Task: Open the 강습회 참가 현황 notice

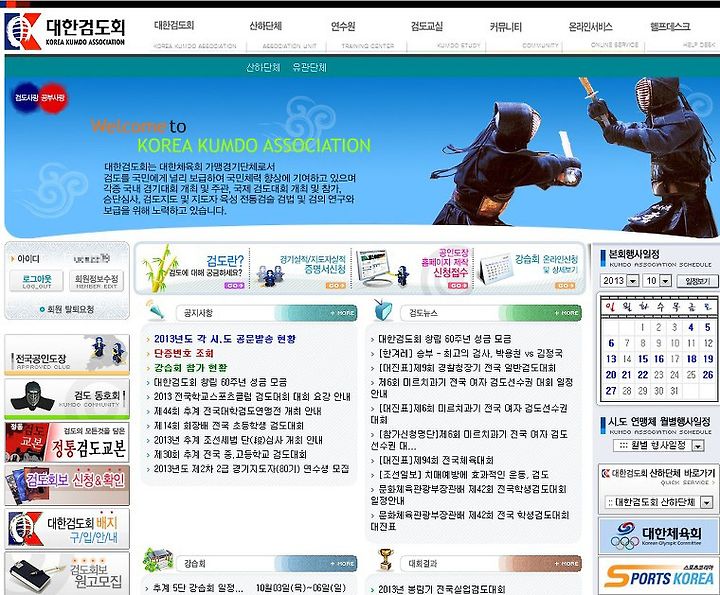Action: pos(191,368)
